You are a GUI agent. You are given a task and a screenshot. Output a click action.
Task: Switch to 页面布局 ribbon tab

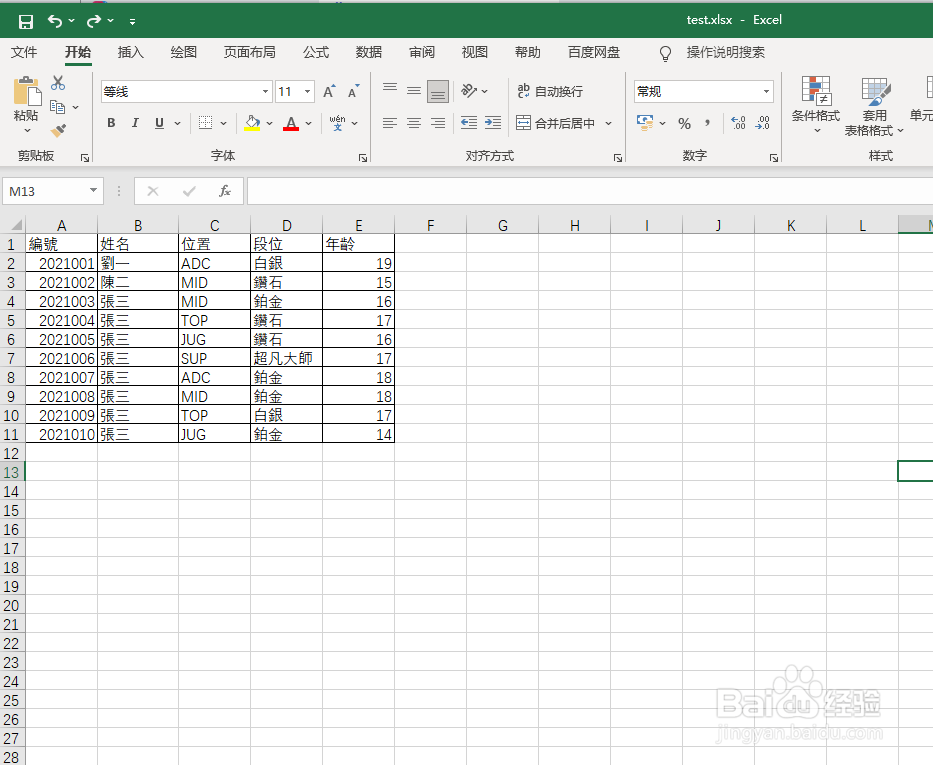249,52
